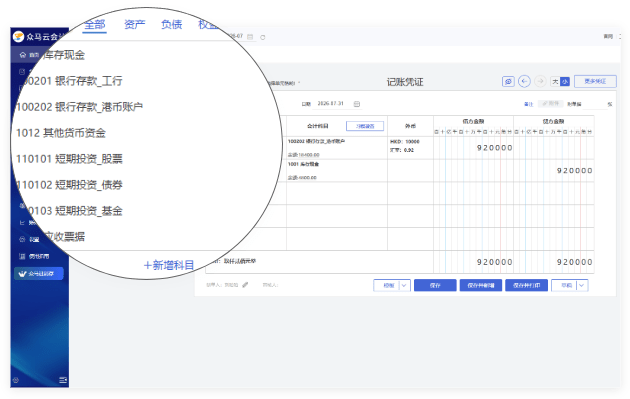The image size is (630, 399).
Task: Click the previous voucher left-arrow icon
Action: [524, 81]
